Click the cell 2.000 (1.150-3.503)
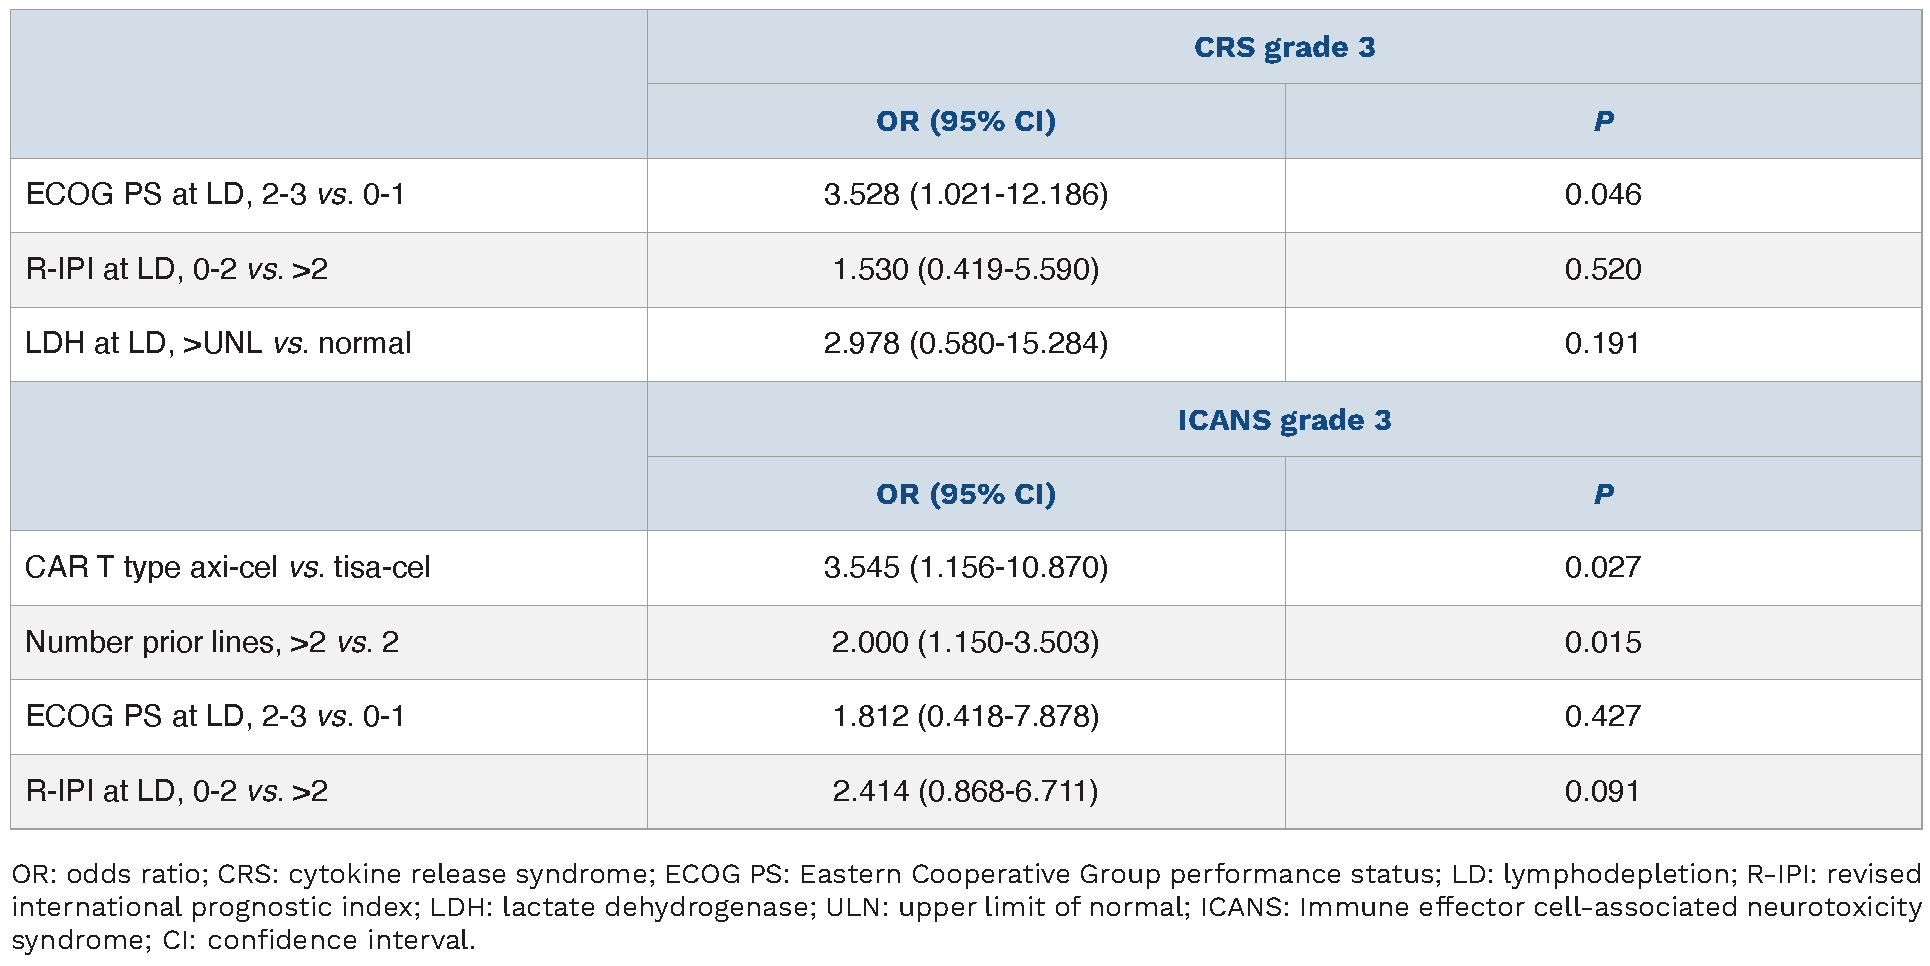Image resolution: width=1930 pixels, height=966 pixels. [966, 642]
